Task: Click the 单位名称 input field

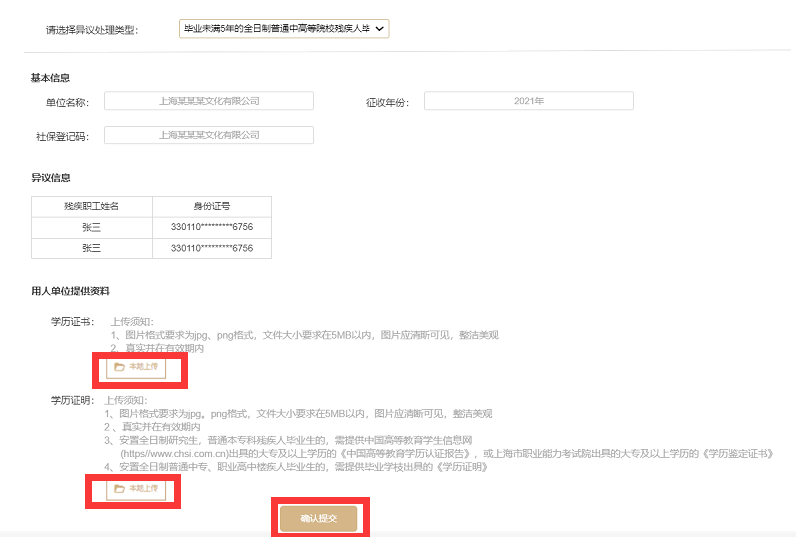Action: click(209, 101)
